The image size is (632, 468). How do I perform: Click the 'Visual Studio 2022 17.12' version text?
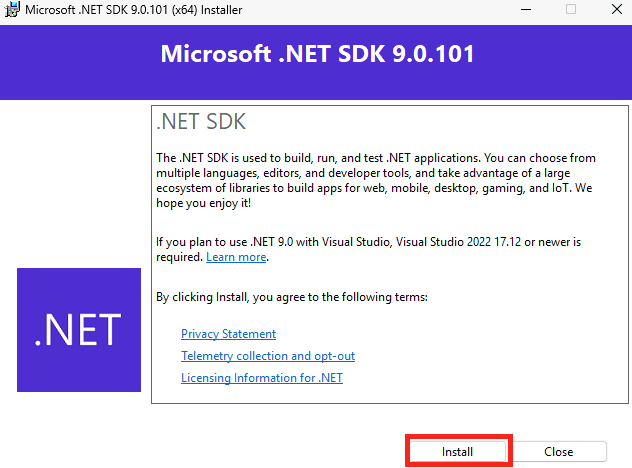point(459,242)
